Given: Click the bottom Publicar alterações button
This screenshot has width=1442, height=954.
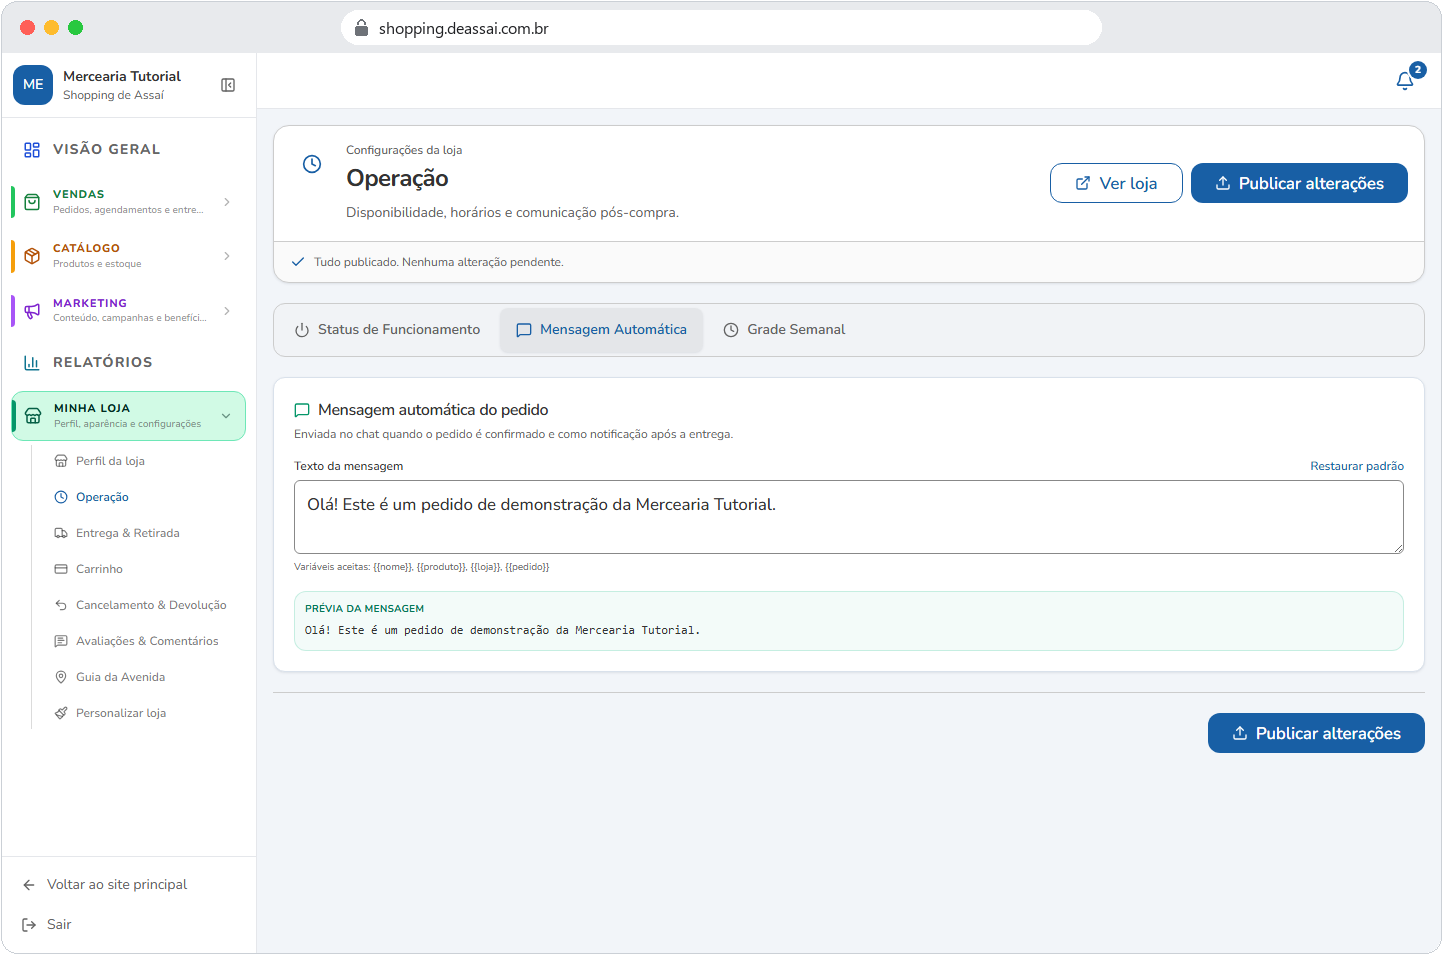Looking at the screenshot, I should pyautogui.click(x=1316, y=733).
